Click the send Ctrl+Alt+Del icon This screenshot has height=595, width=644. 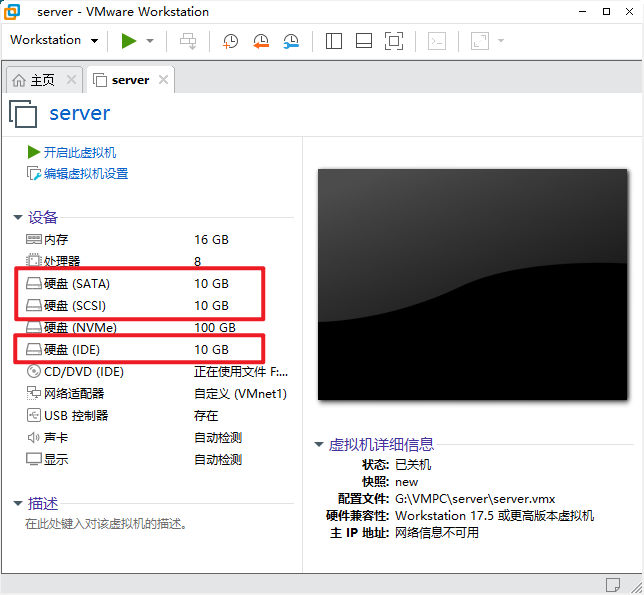click(188, 41)
